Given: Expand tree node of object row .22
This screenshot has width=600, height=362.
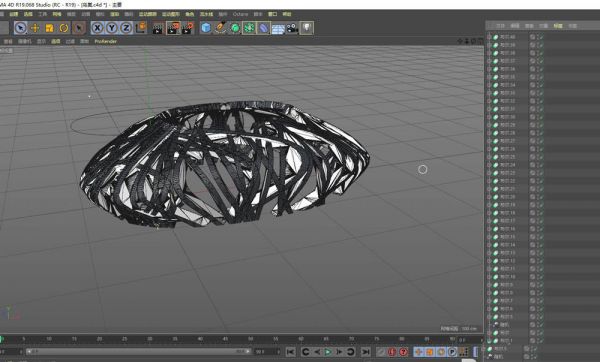Looking at the screenshot, I should [x=489, y=181].
